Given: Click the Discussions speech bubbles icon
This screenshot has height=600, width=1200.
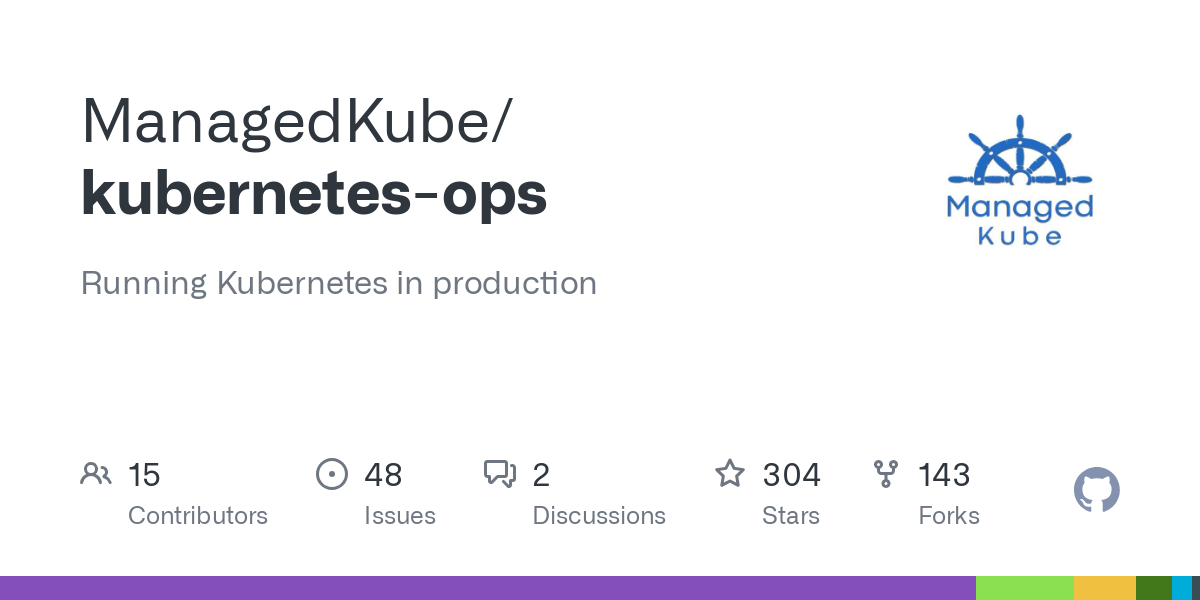Looking at the screenshot, I should coord(499,474).
